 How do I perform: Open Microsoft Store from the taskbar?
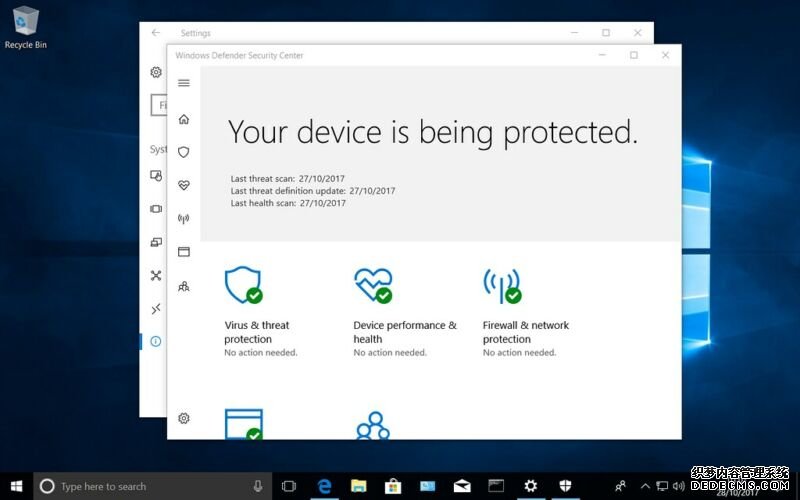393,486
